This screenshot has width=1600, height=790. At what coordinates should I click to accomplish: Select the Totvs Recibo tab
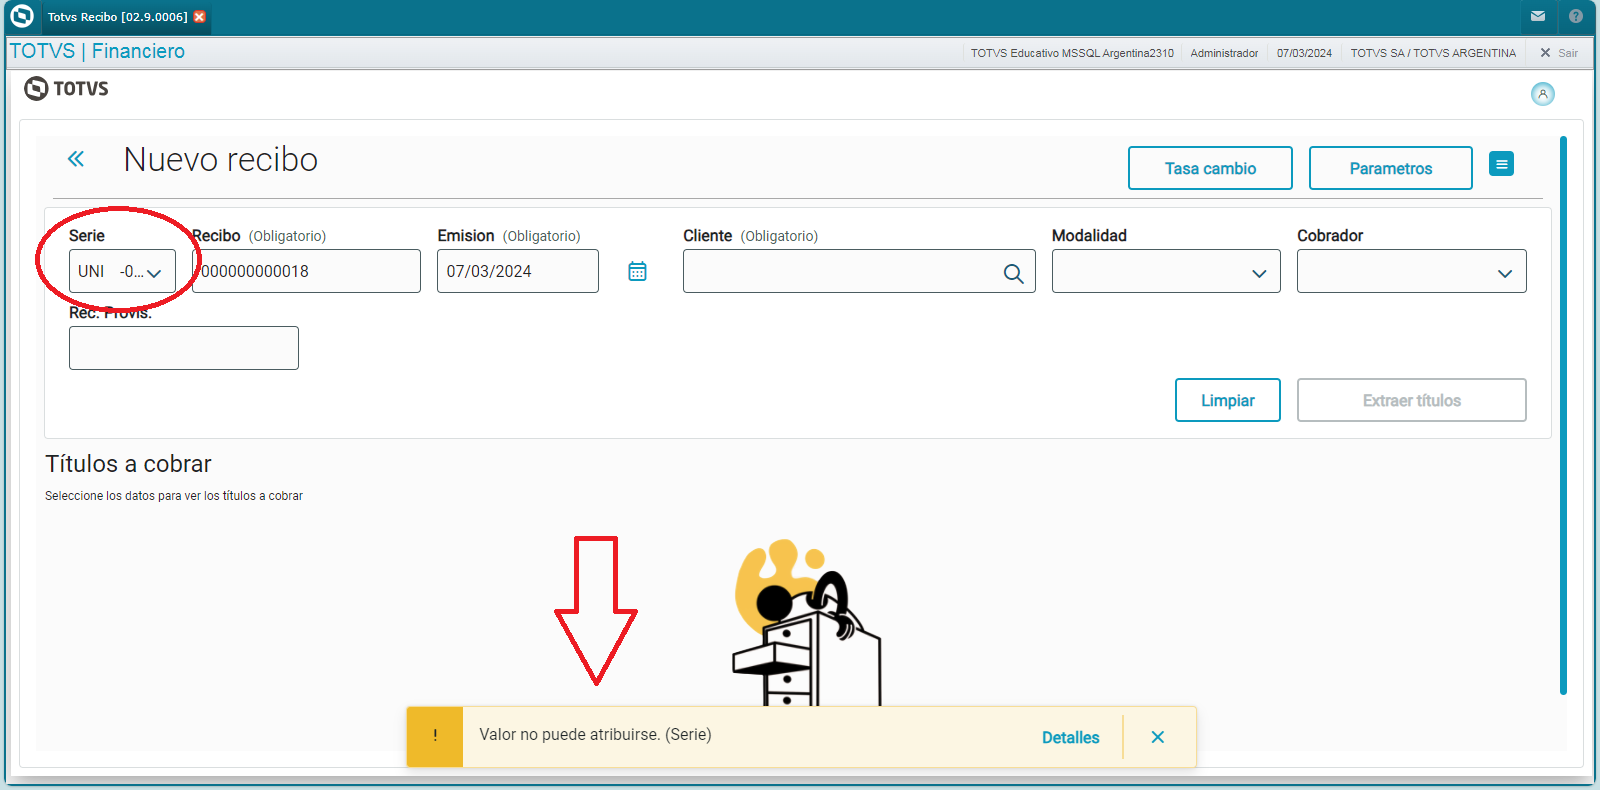117,17
